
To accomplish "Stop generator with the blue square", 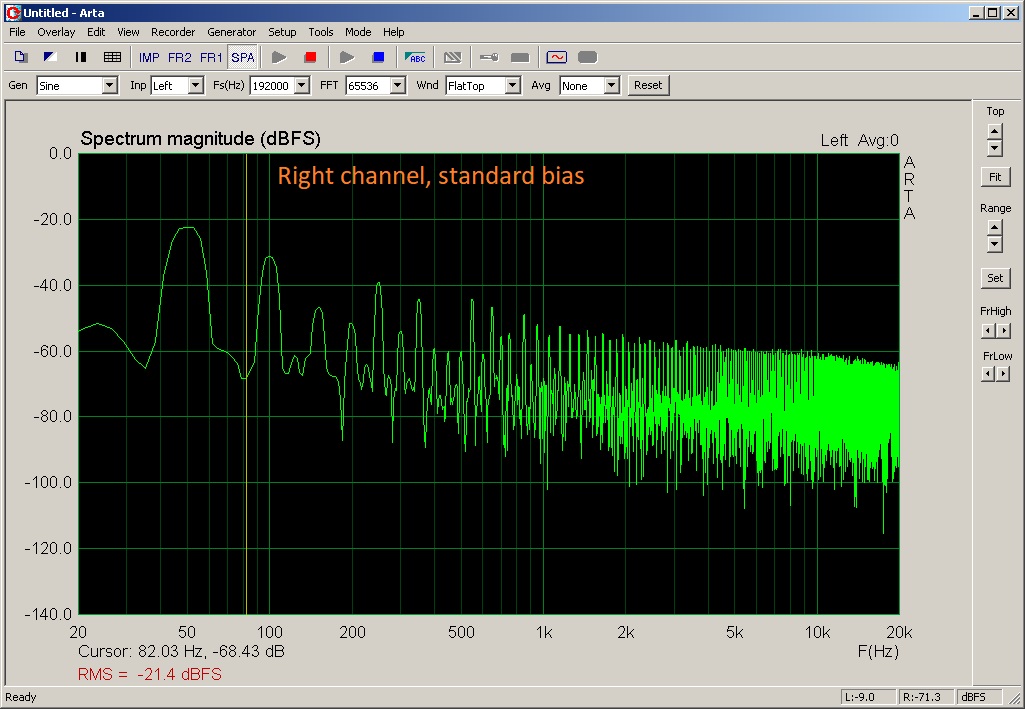I will [378, 58].
